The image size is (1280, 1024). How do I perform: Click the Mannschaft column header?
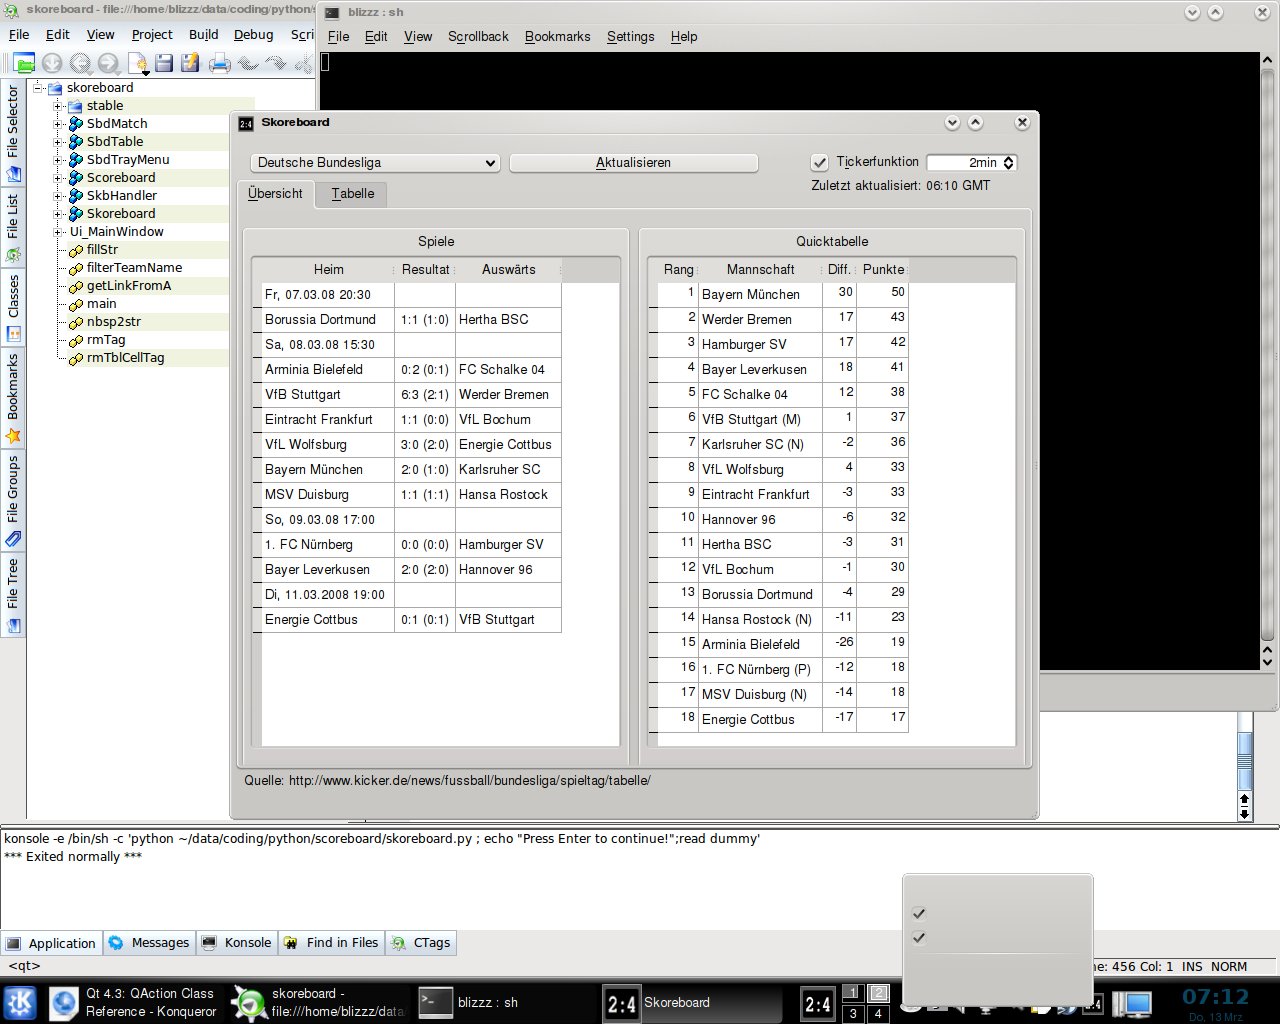[760, 270]
